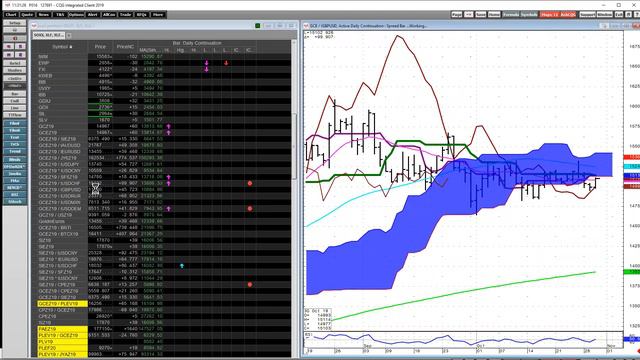Open the T&S menu button

(x=60, y=15)
